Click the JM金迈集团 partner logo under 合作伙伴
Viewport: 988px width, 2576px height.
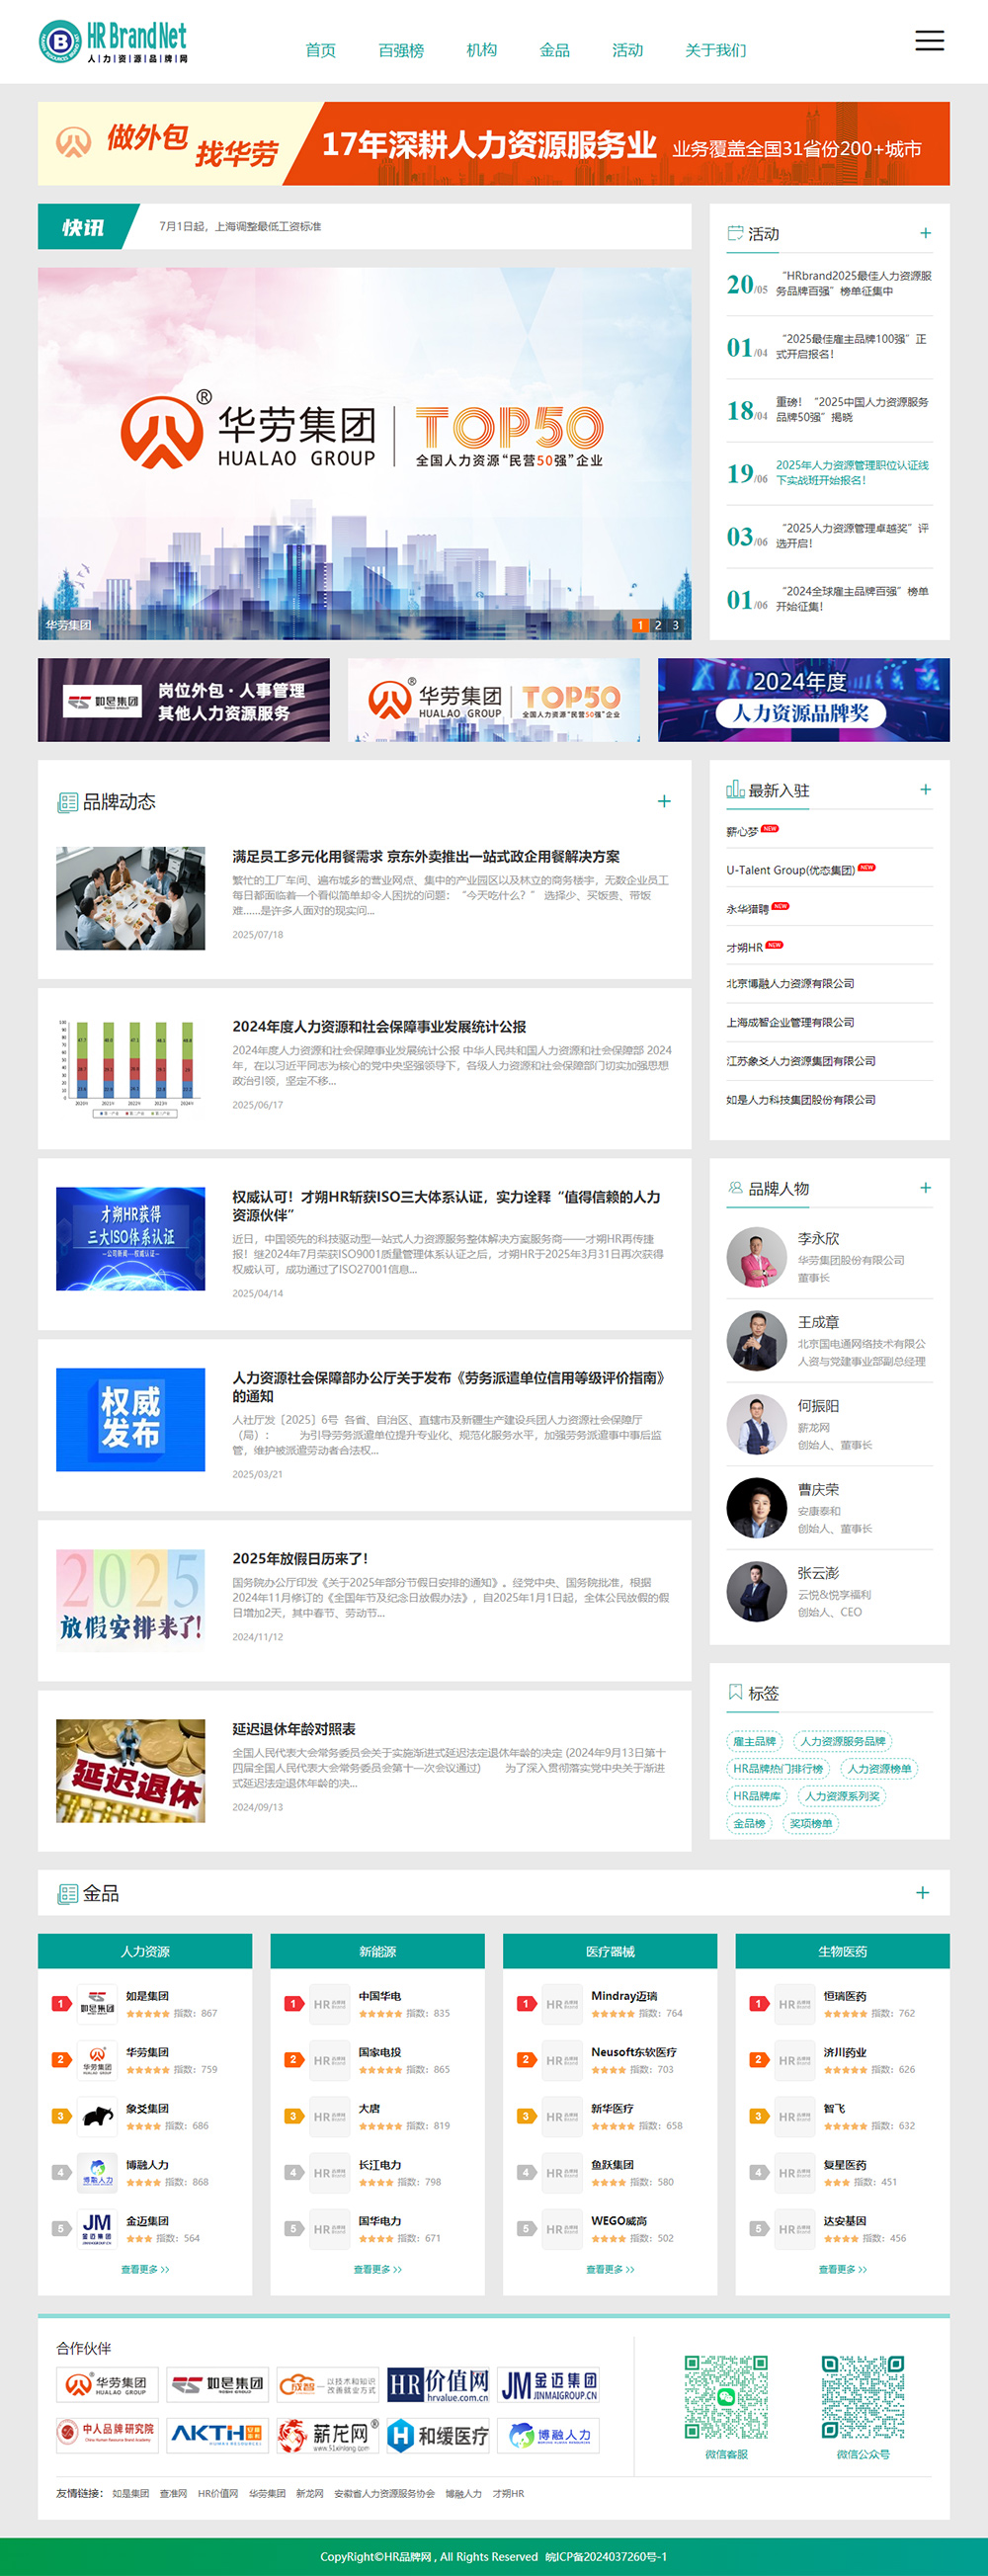click(x=548, y=2385)
